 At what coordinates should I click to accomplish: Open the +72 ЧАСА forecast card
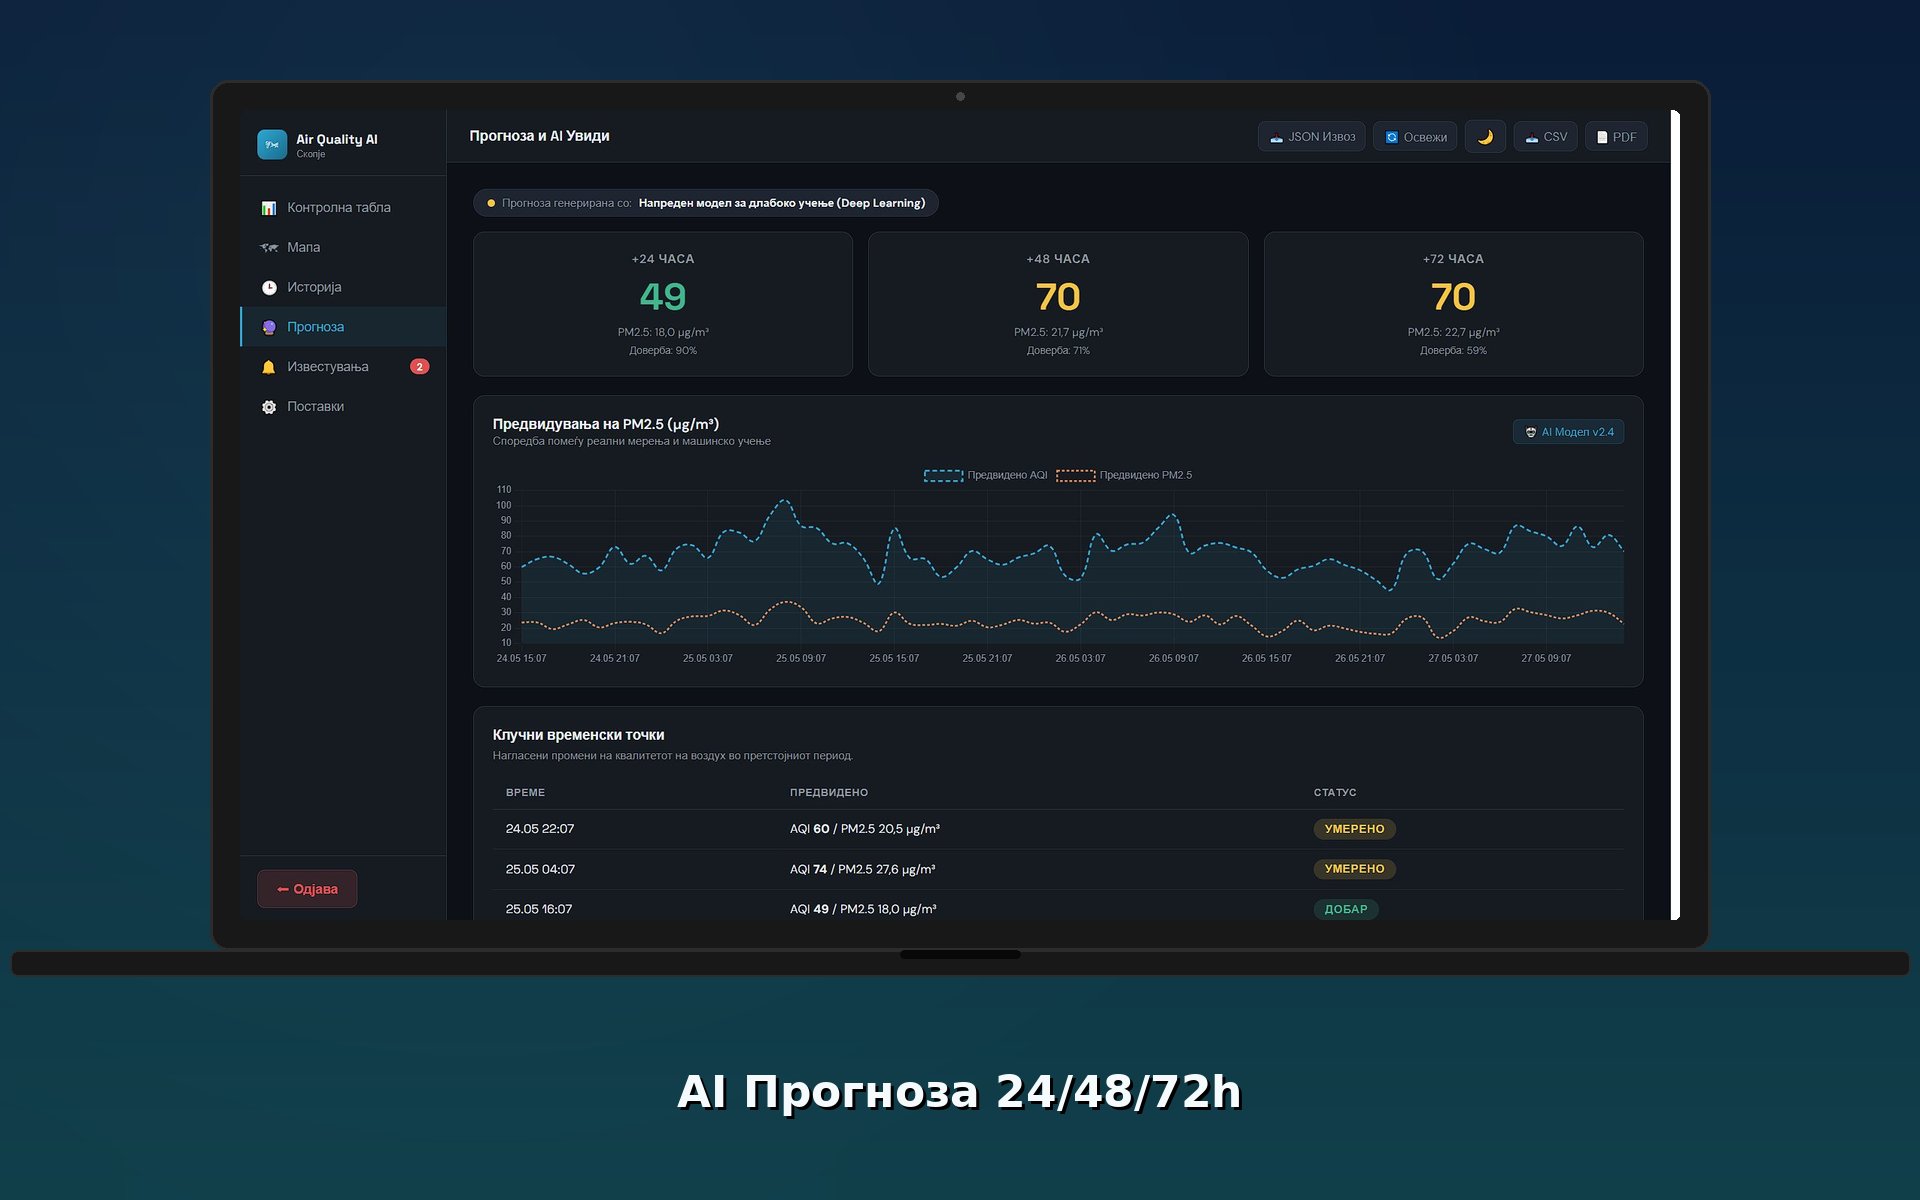click(1453, 304)
